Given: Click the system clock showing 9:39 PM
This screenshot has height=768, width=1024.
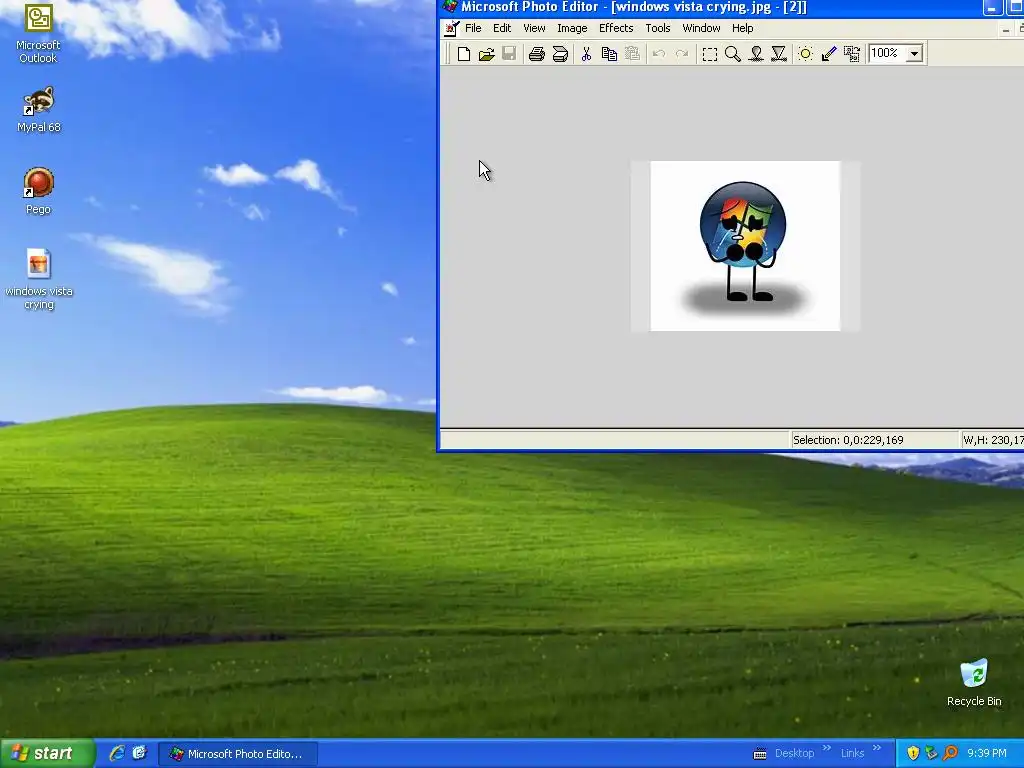Looking at the screenshot, I should tap(987, 753).
